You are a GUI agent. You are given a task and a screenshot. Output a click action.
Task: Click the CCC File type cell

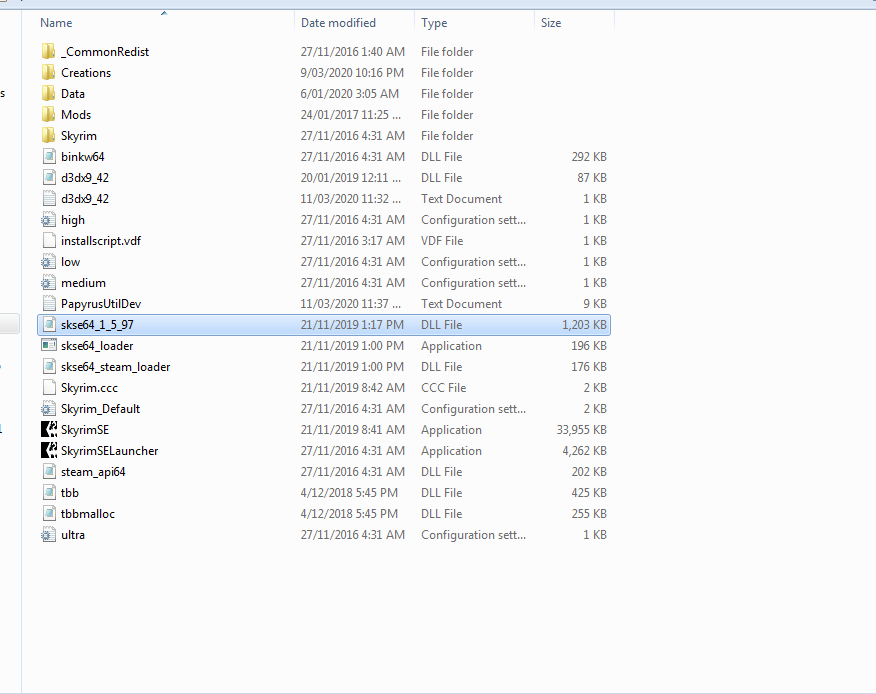444,388
